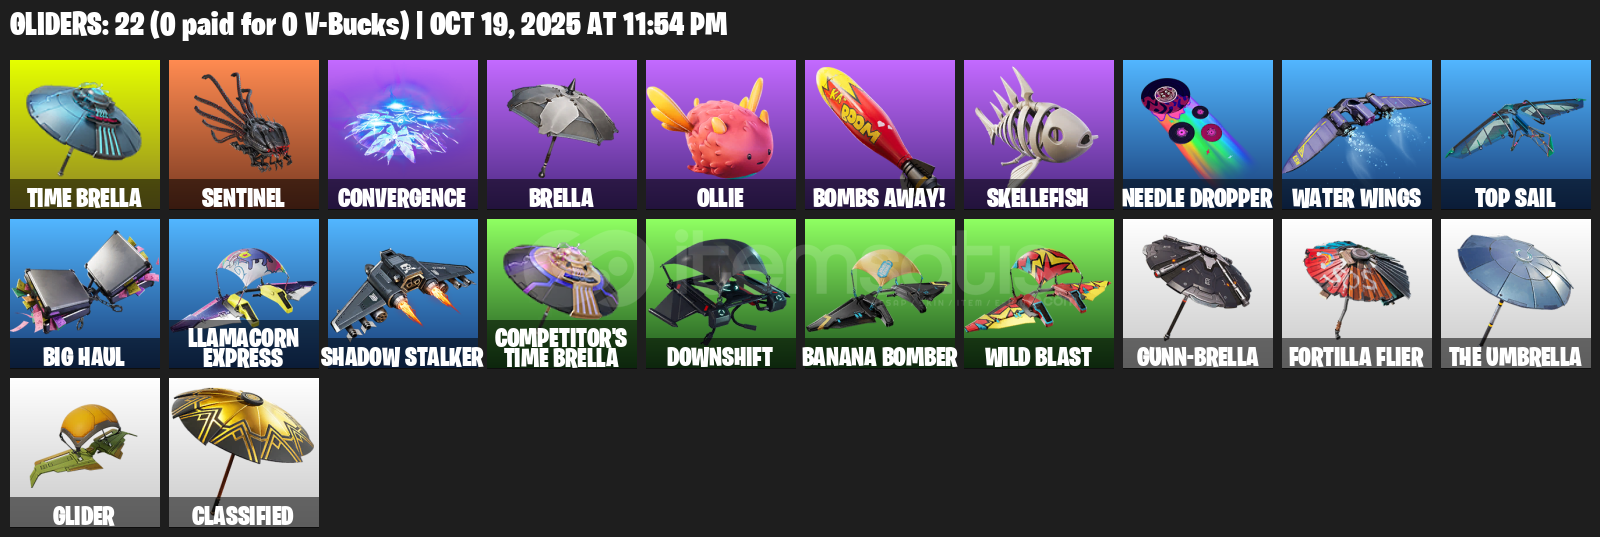Select the gold Classified umbrella
This screenshot has height=537, width=1600.
coord(244,453)
